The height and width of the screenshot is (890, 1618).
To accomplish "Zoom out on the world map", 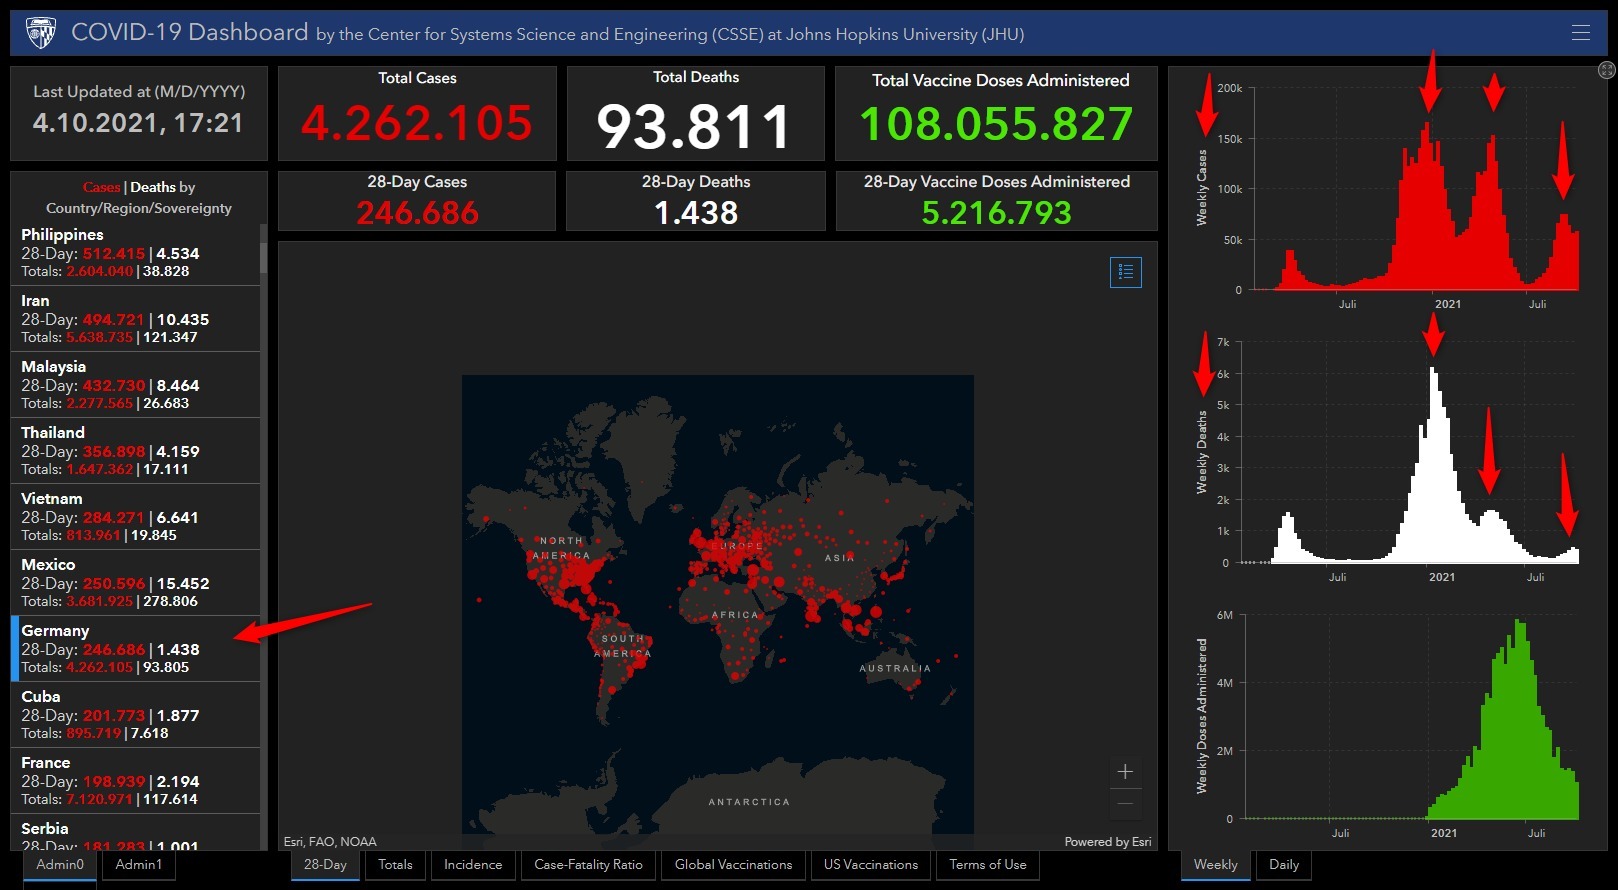I will coord(1125,803).
